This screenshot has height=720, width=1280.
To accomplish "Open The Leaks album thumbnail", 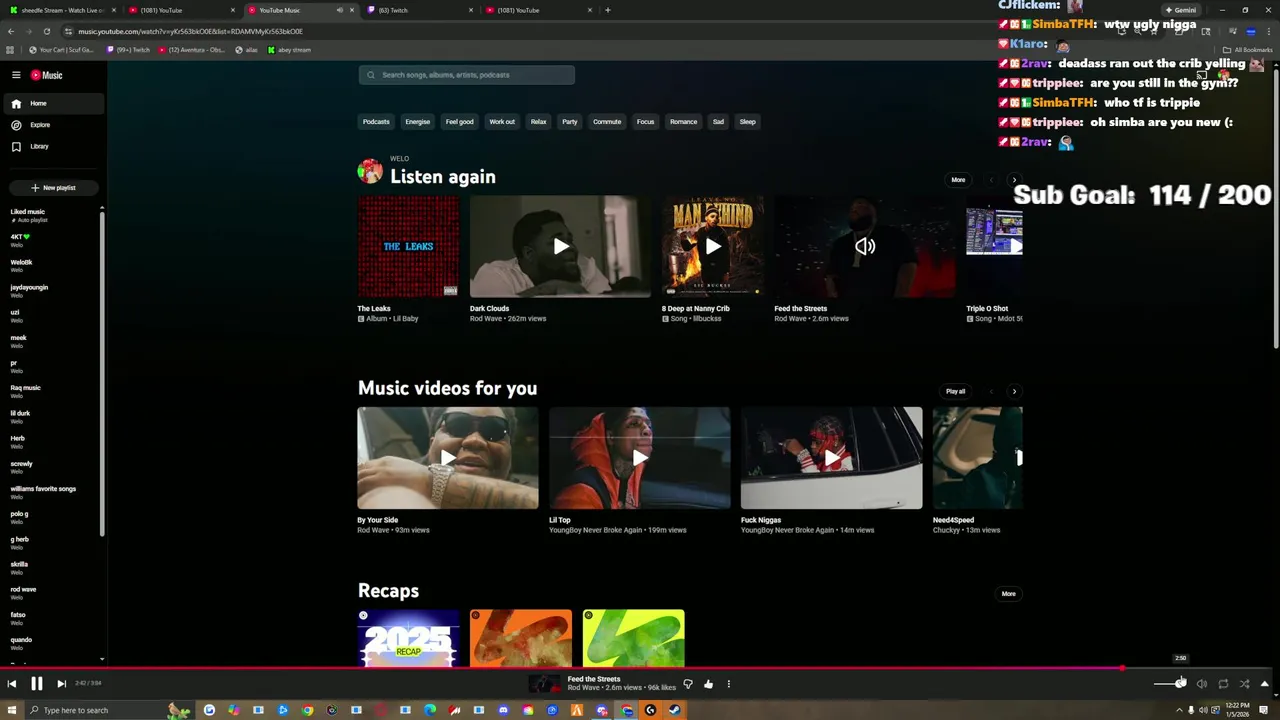I will click(408, 246).
